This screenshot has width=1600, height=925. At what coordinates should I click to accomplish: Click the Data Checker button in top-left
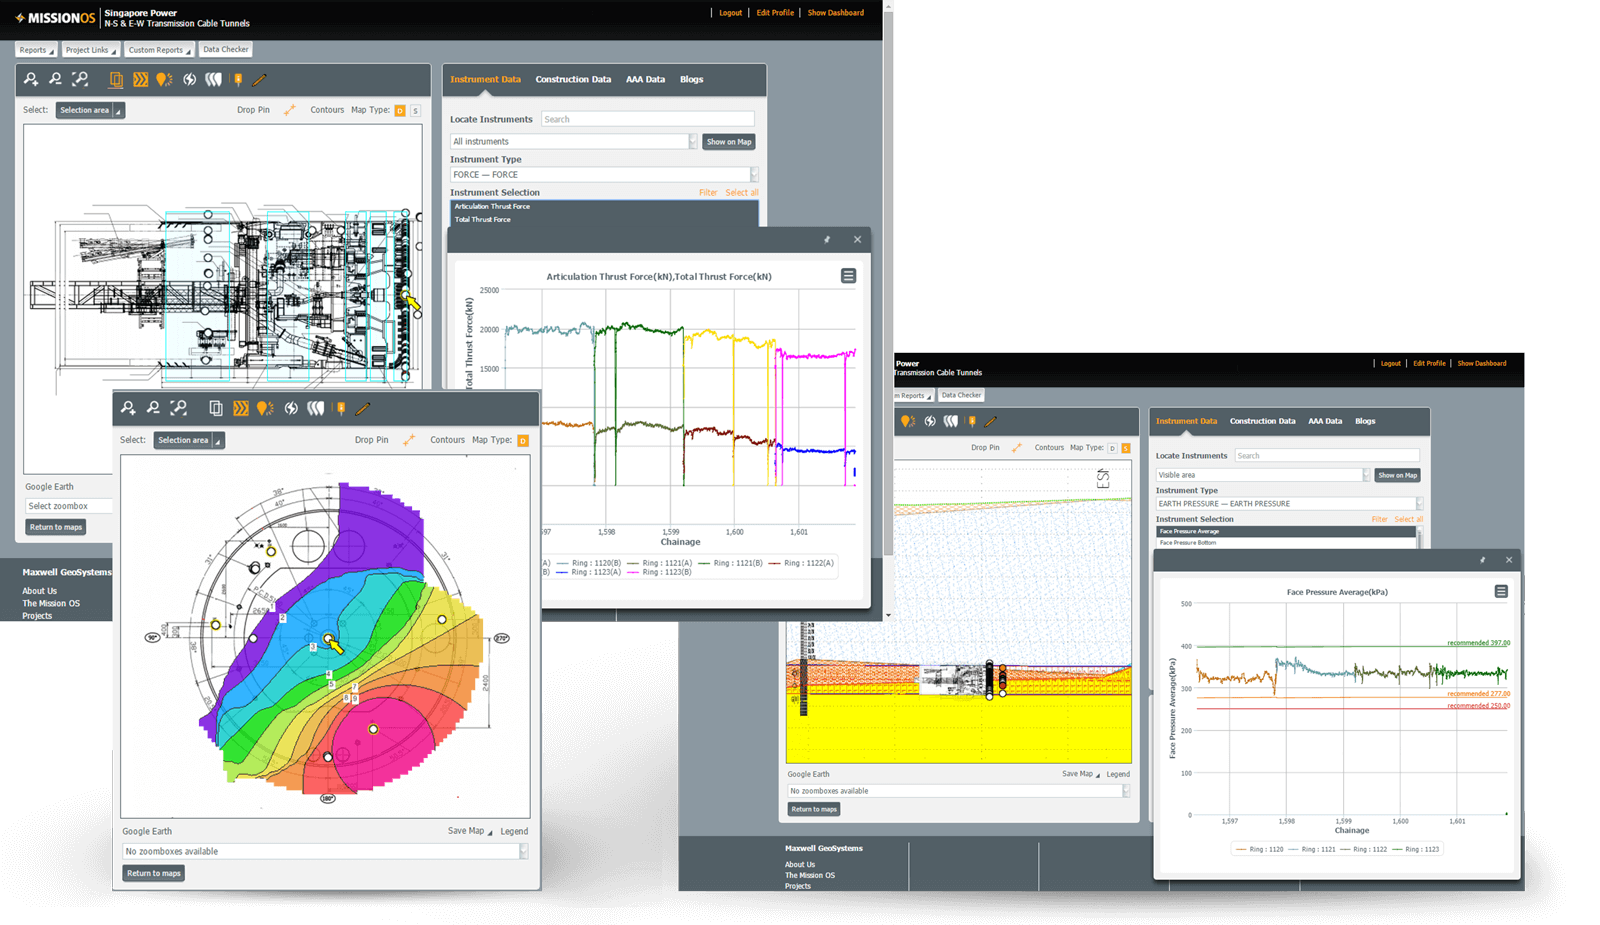pyautogui.click(x=225, y=49)
